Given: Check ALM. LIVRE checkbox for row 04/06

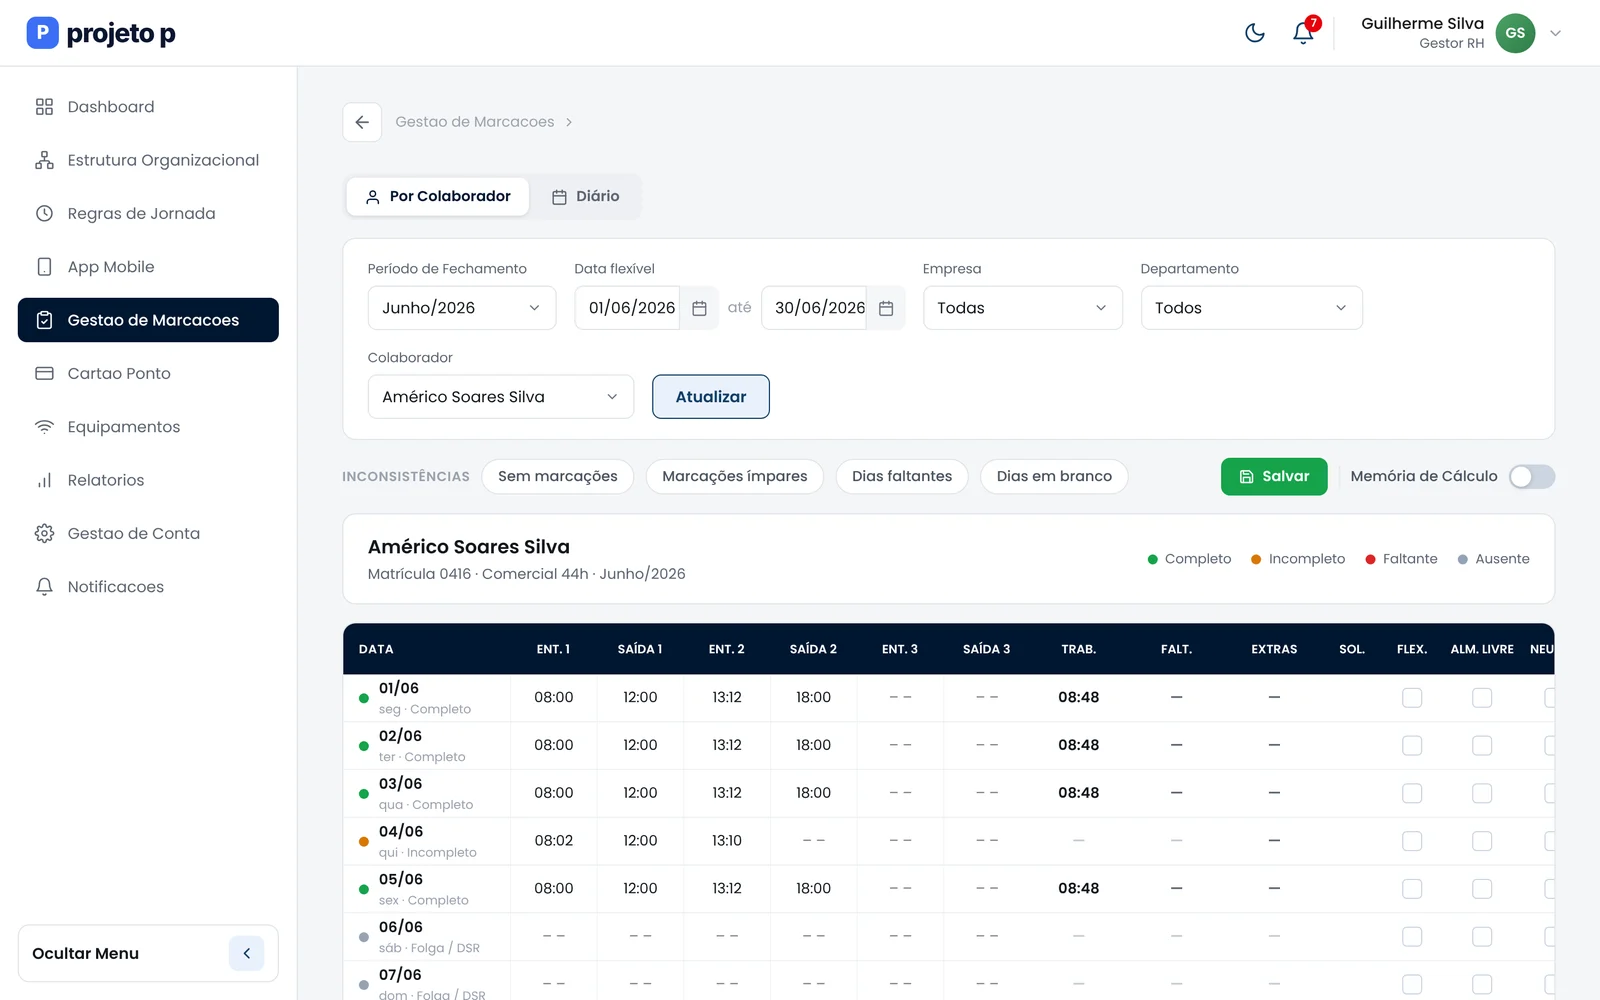Looking at the screenshot, I should (1482, 841).
